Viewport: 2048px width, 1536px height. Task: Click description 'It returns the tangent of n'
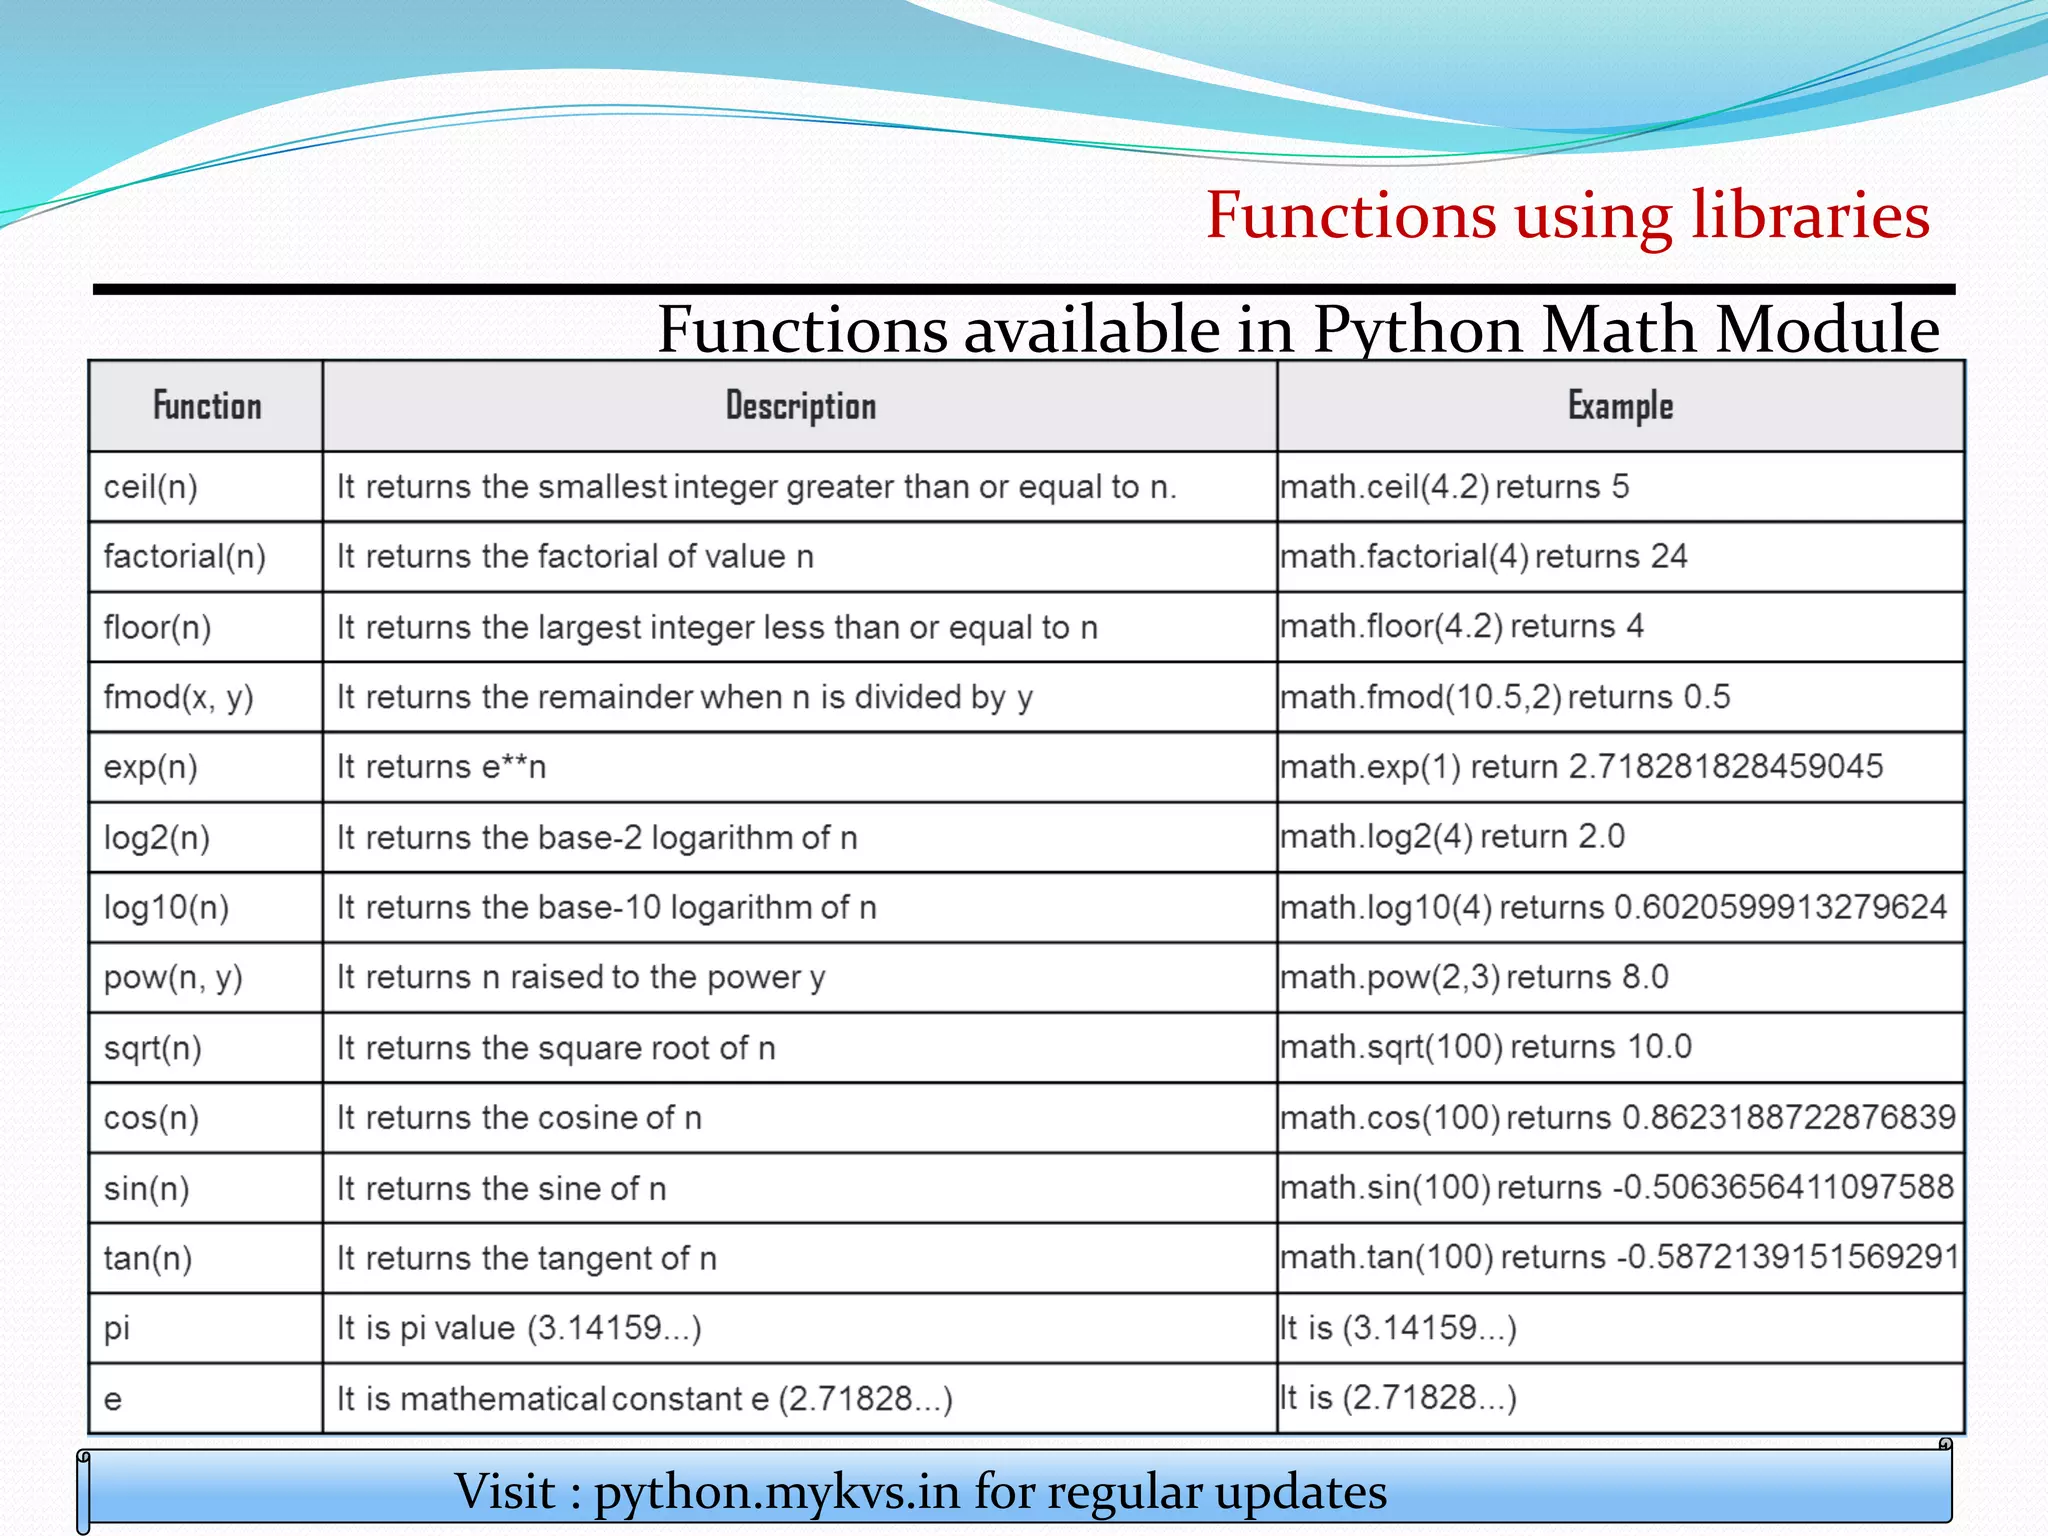click(527, 1259)
